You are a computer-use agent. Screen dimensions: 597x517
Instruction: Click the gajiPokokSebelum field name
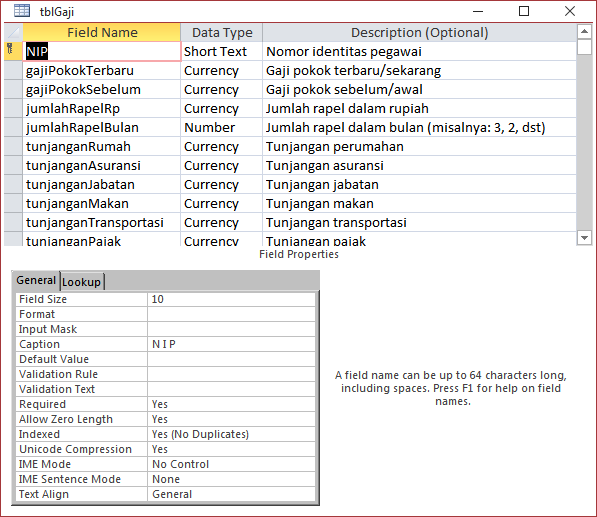pyautogui.click(x=102, y=89)
